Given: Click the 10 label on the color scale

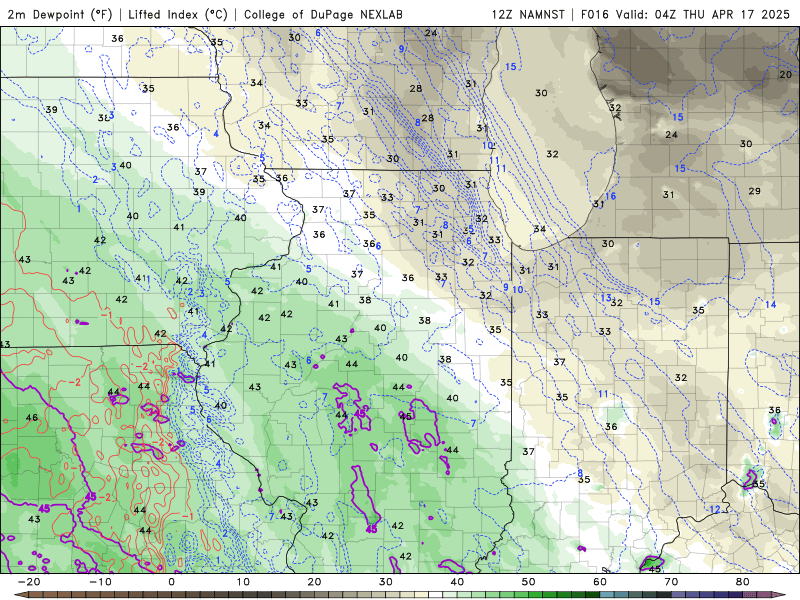Looking at the screenshot, I should point(243,582).
